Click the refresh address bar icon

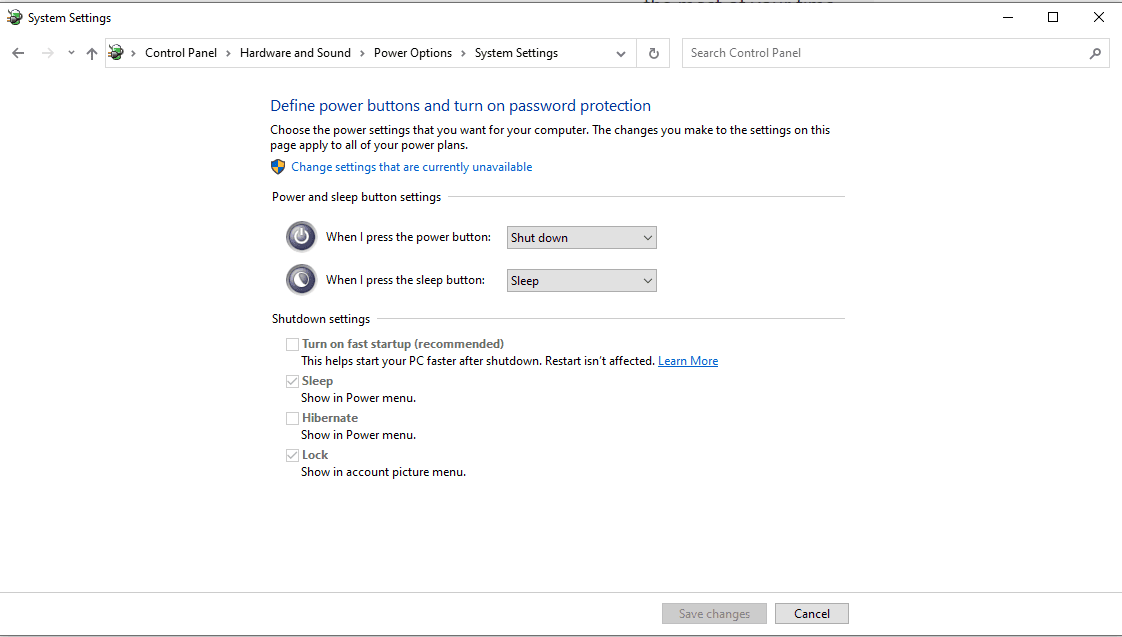click(x=654, y=53)
